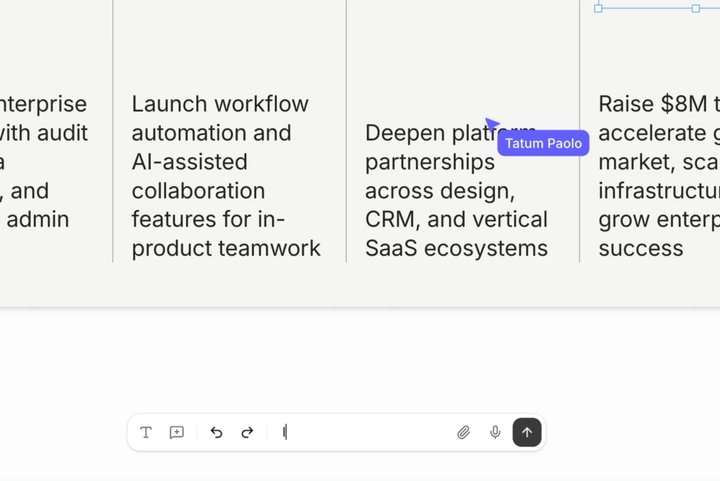Select the Deepen platform partnerships text block
Viewport: 720px width, 481px height.
(456, 190)
